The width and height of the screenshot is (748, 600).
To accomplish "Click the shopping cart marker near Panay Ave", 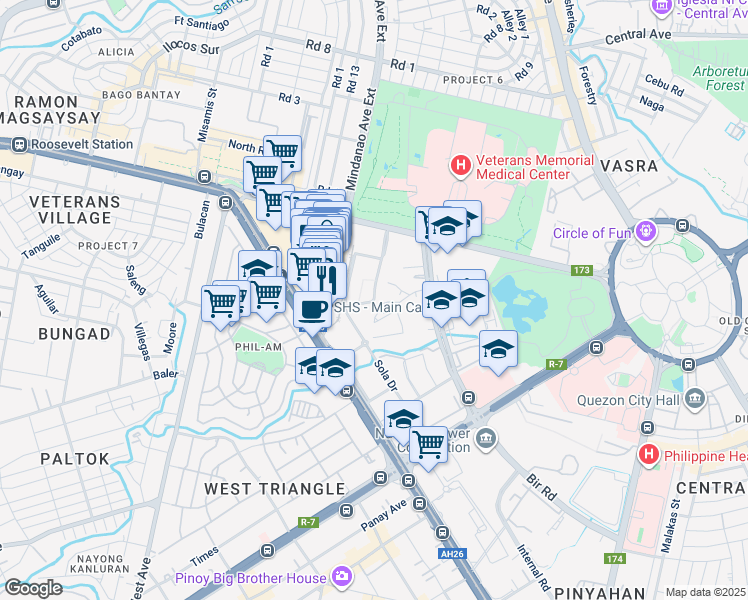I will 428,447.
